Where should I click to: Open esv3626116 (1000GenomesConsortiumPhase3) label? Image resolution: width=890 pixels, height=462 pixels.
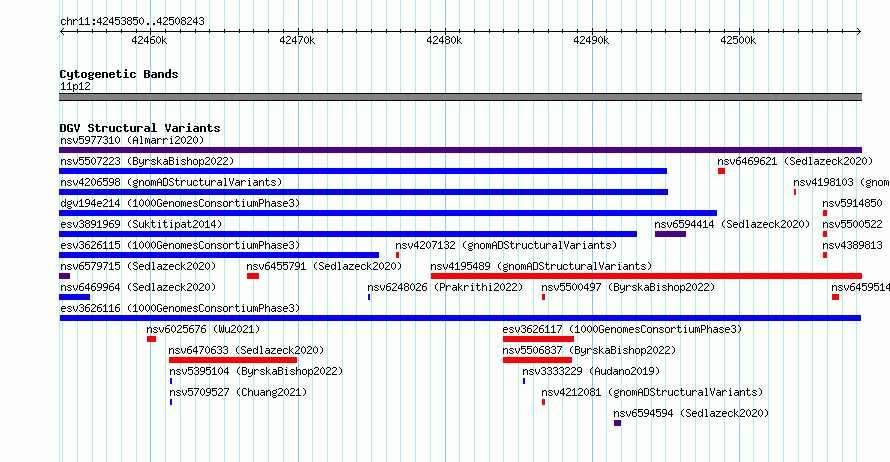tap(180, 308)
